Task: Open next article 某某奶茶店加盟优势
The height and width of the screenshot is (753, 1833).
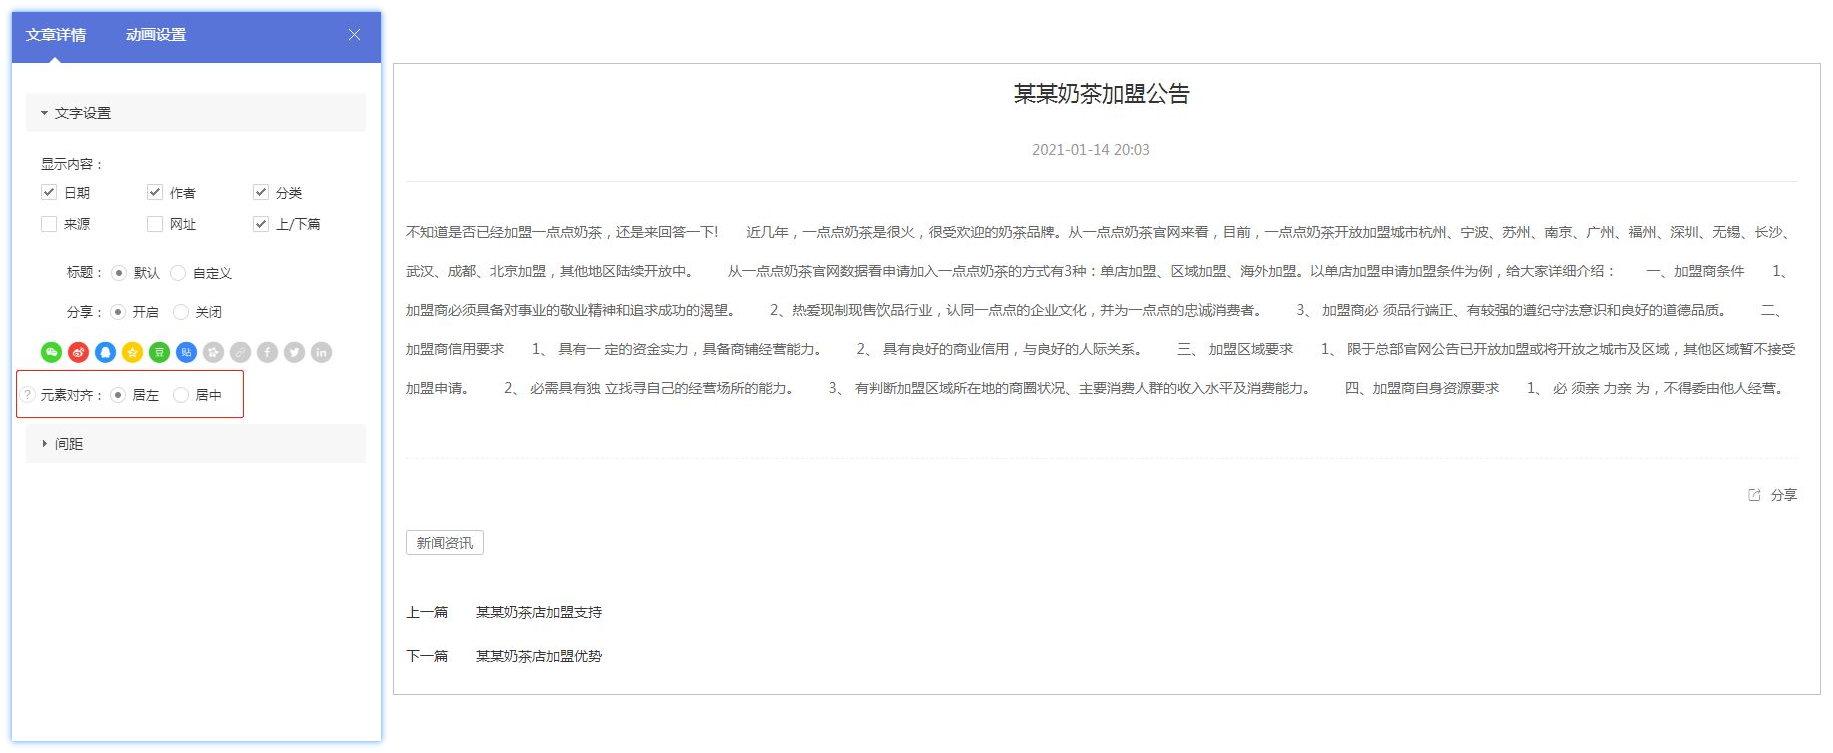Action: point(539,656)
